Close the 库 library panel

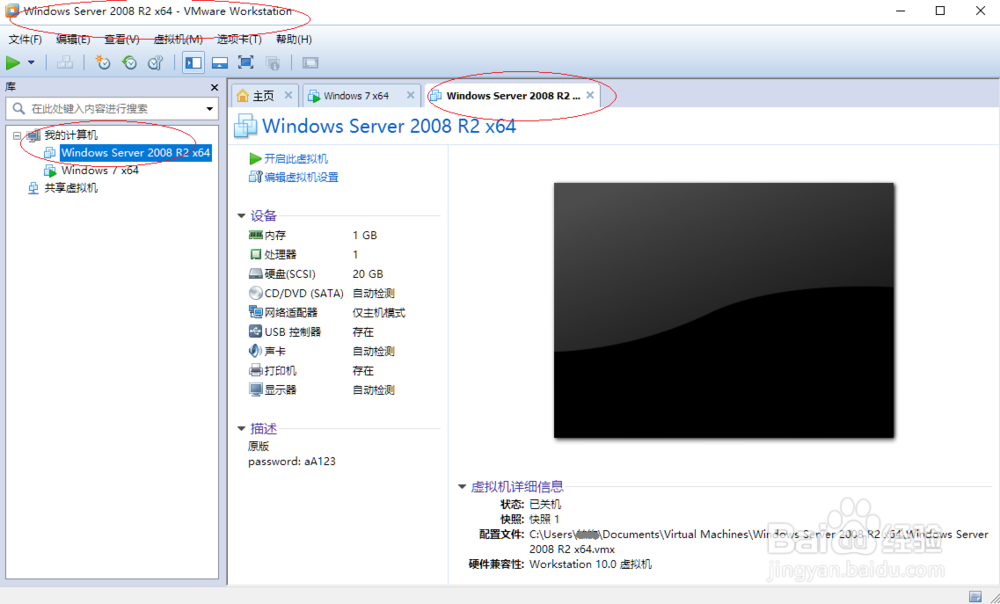click(x=214, y=87)
